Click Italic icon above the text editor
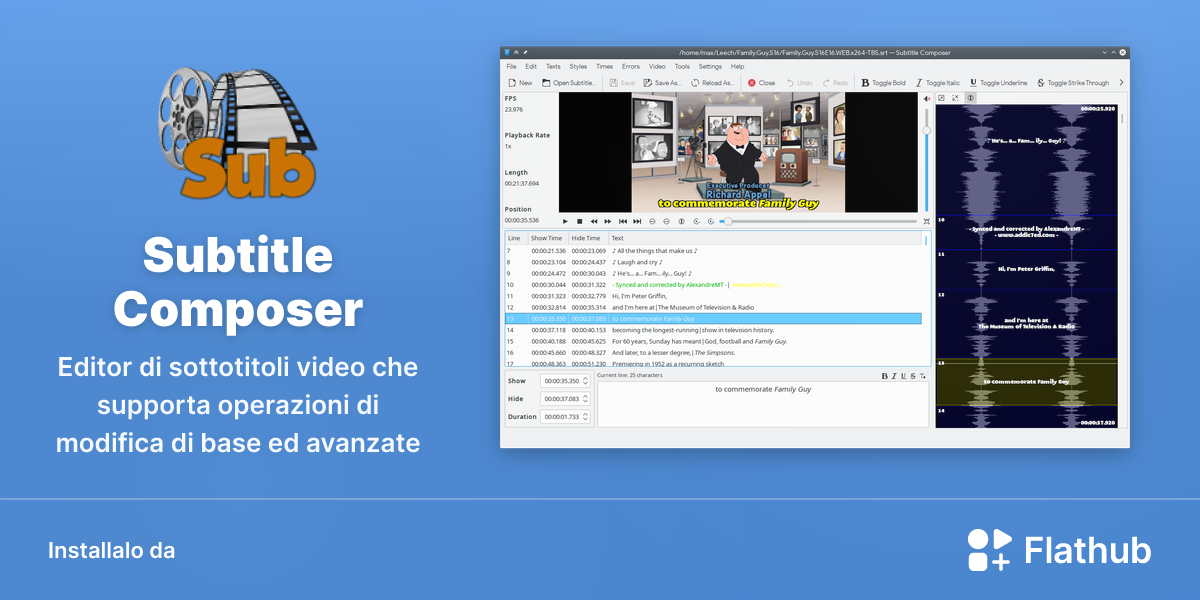1200x600 pixels. 894,376
